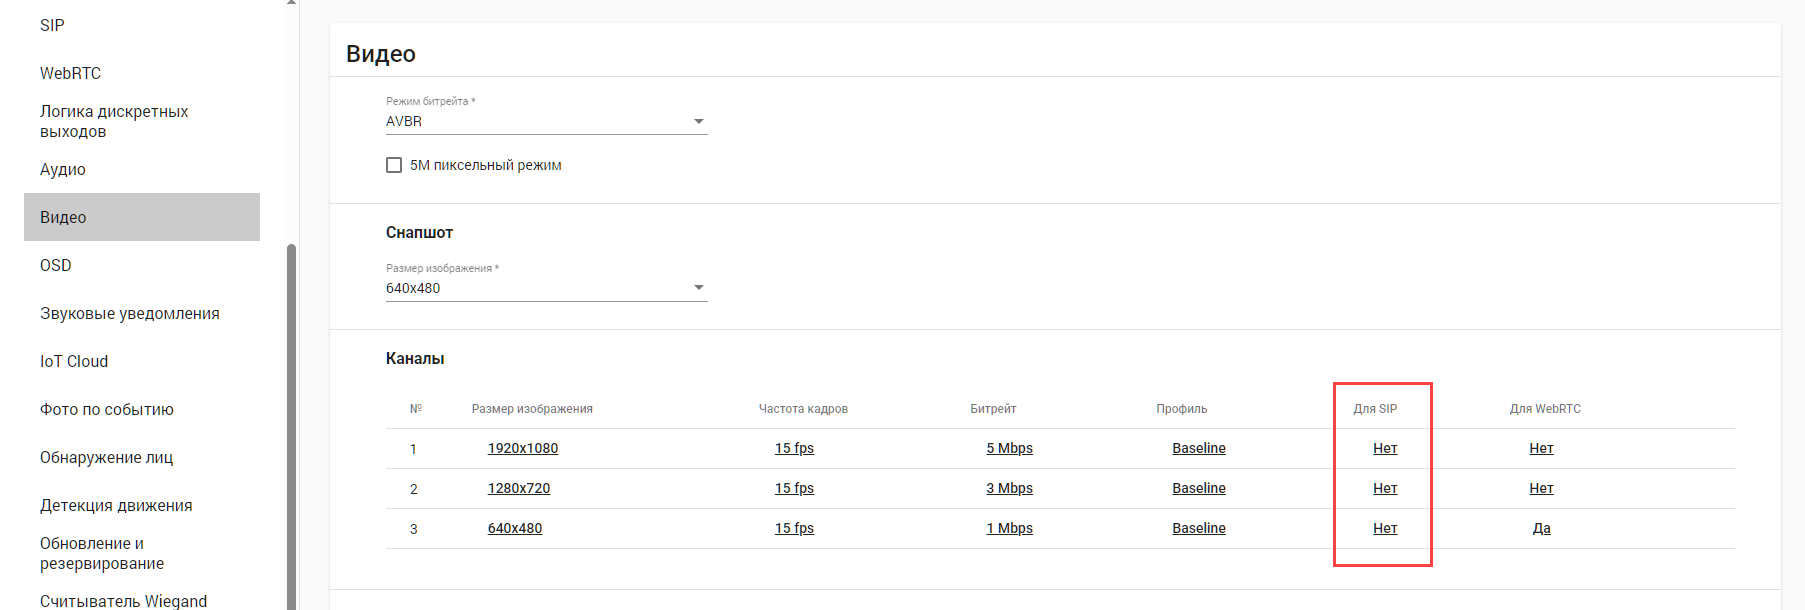Click channel 2 bitrate 3 Mbps

point(1009,488)
